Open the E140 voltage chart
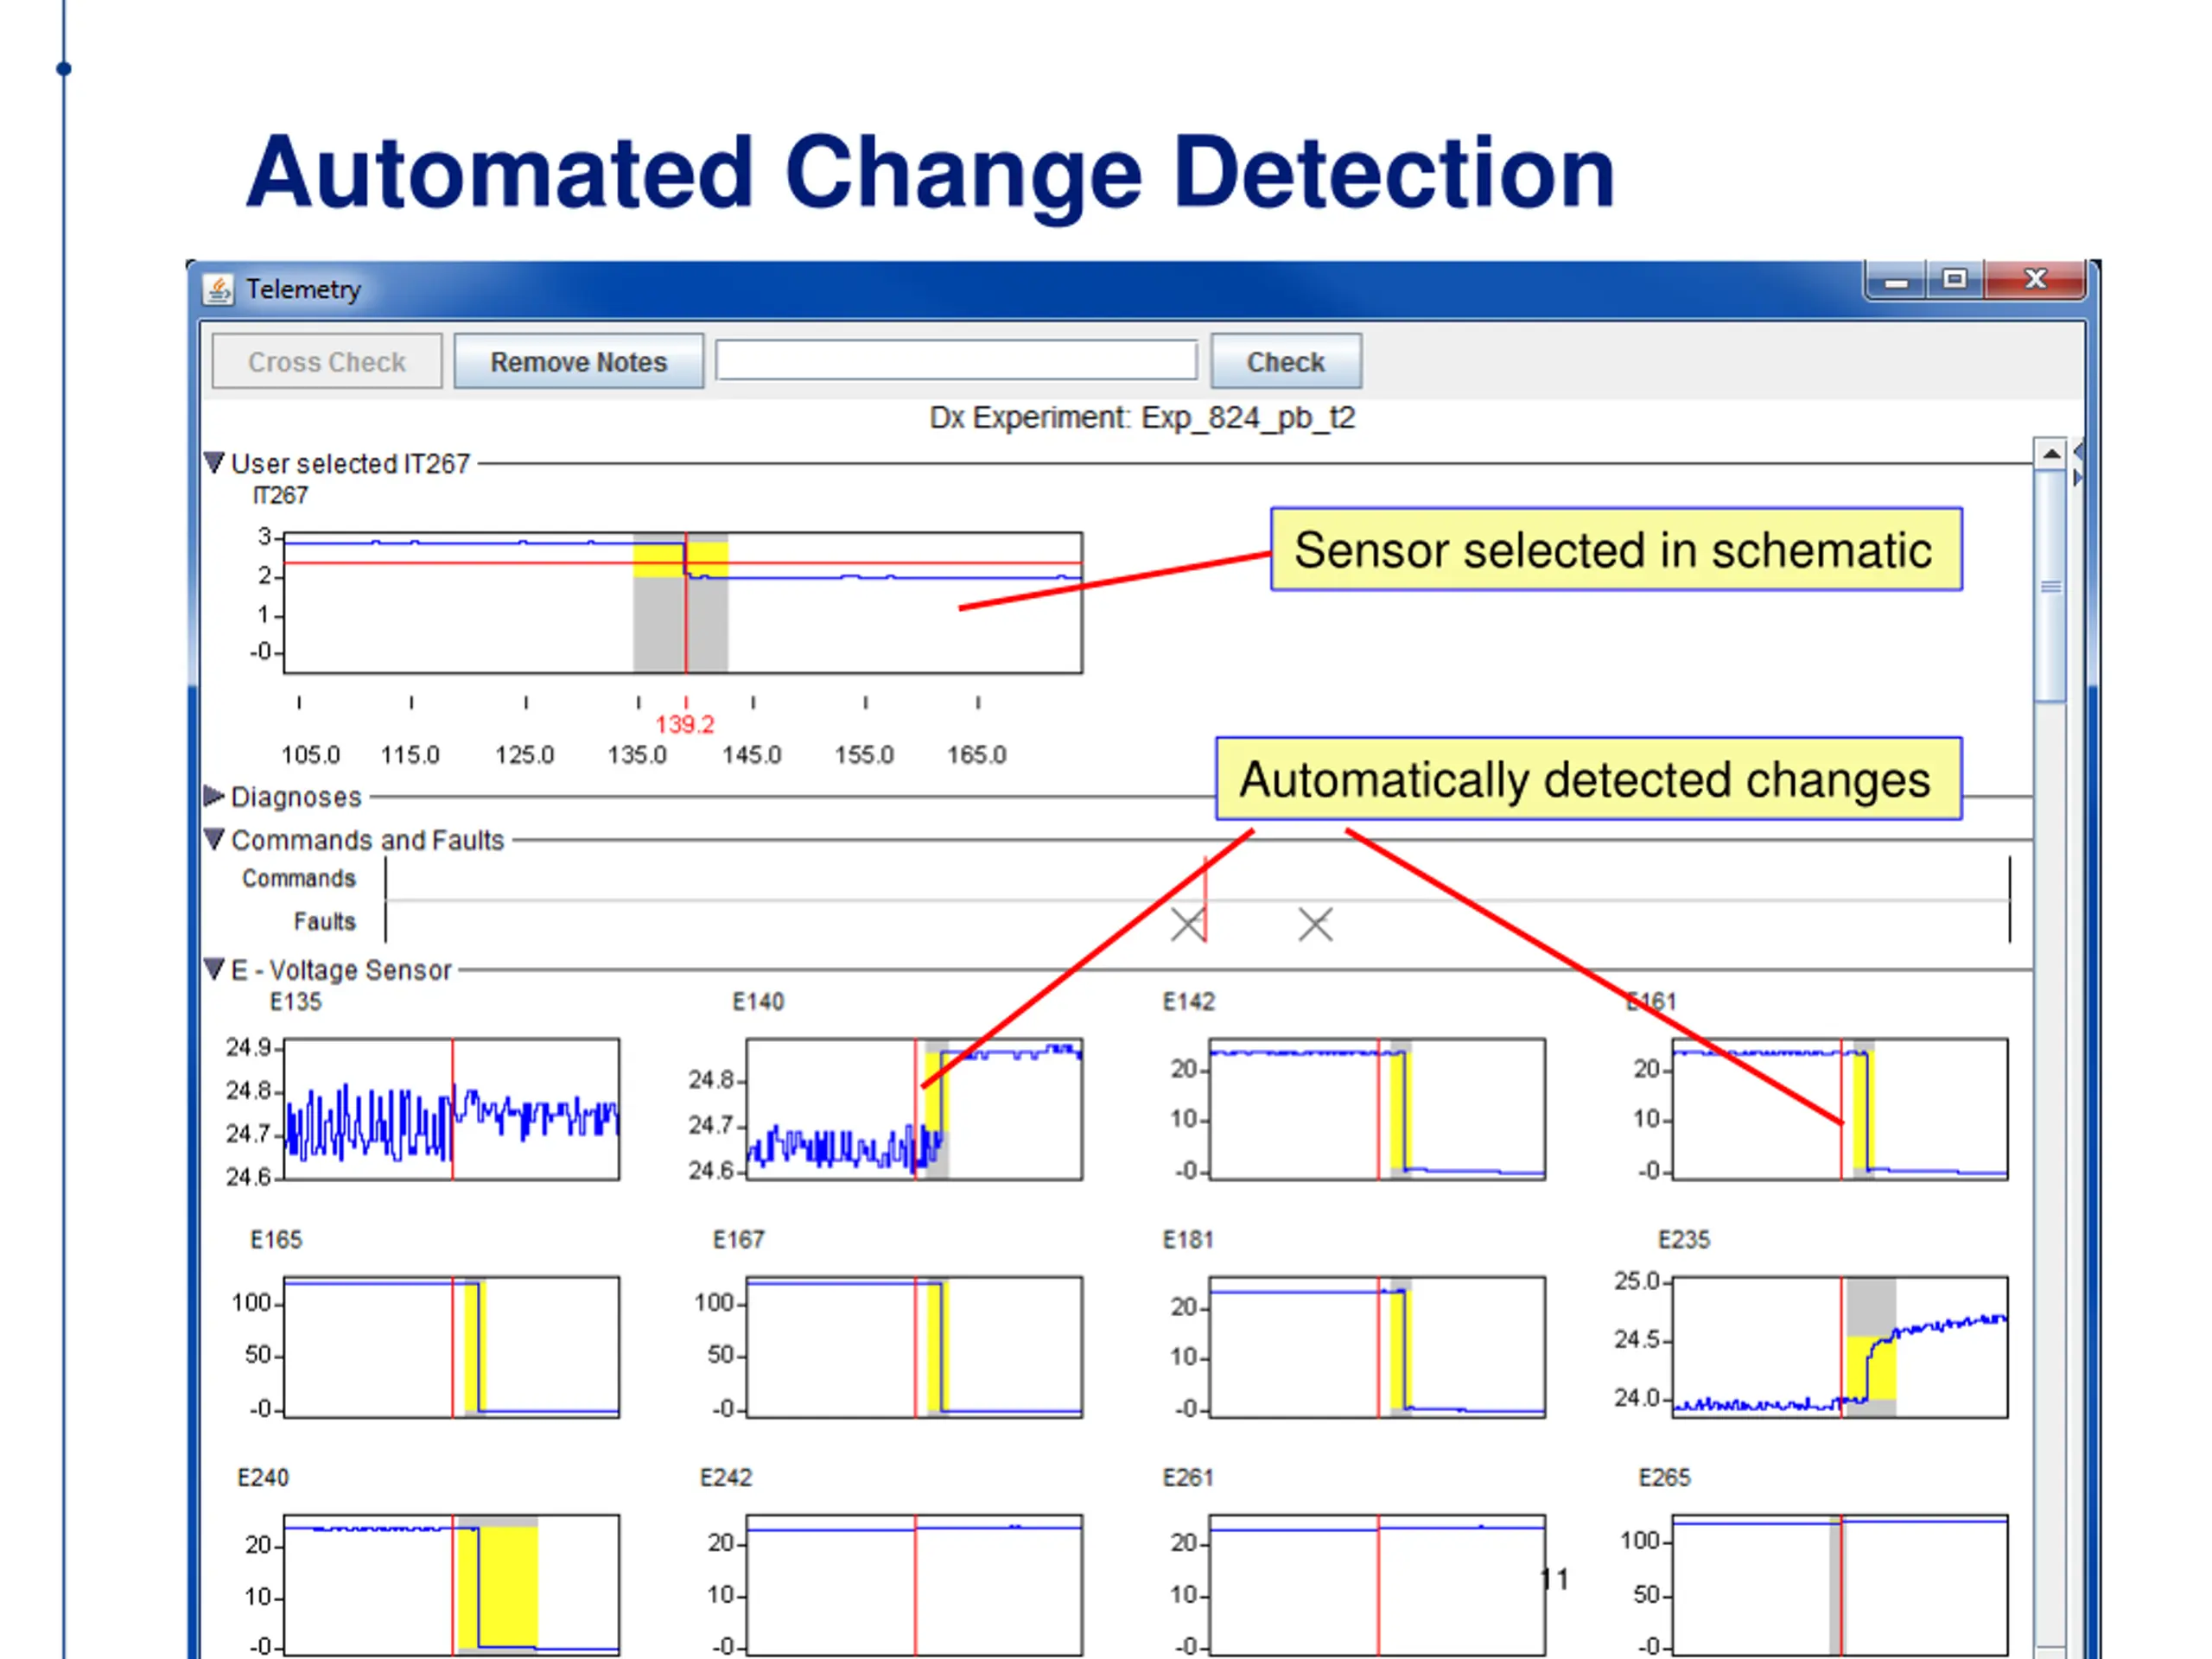 [914, 1109]
